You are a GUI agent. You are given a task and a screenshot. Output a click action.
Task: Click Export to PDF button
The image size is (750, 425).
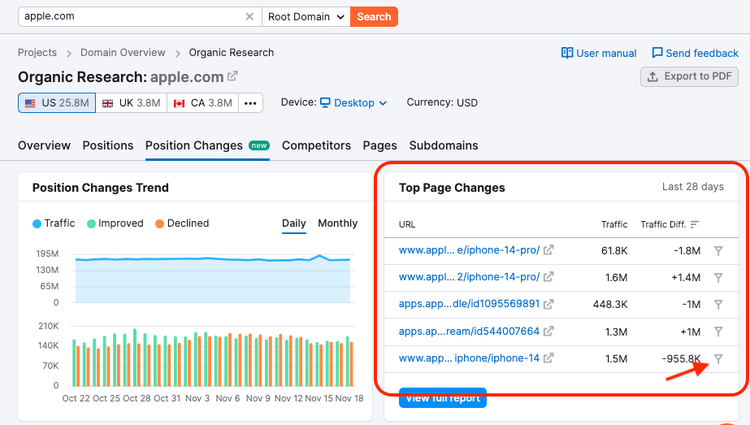[689, 76]
